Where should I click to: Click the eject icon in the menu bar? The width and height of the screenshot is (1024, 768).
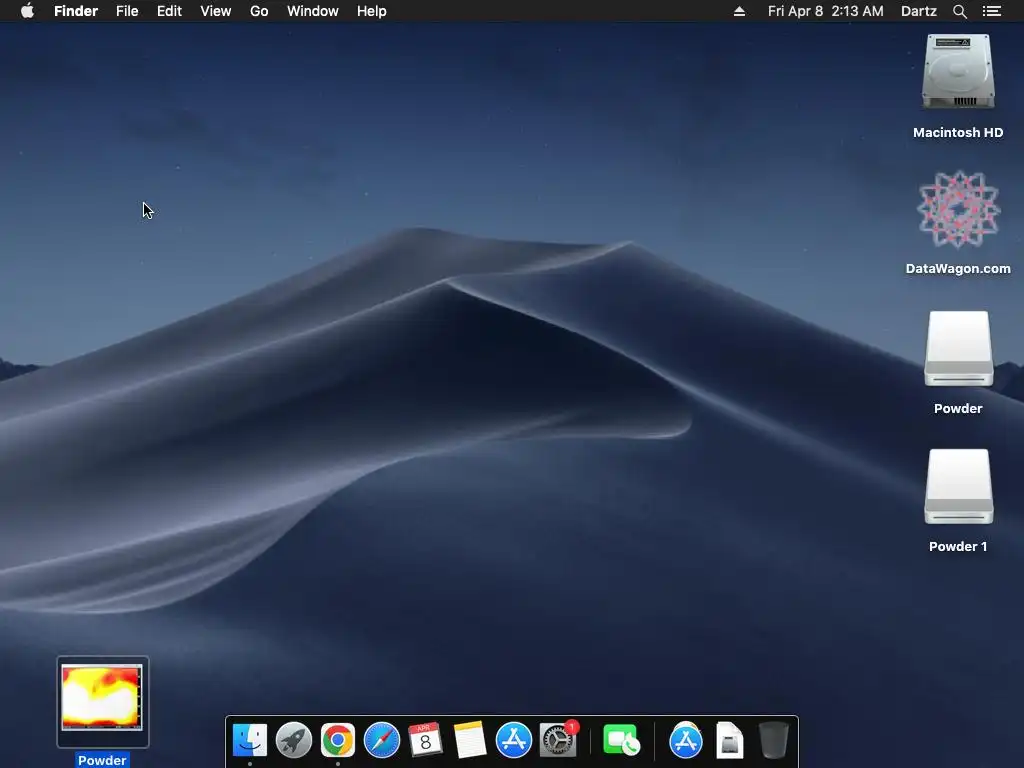(739, 11)
